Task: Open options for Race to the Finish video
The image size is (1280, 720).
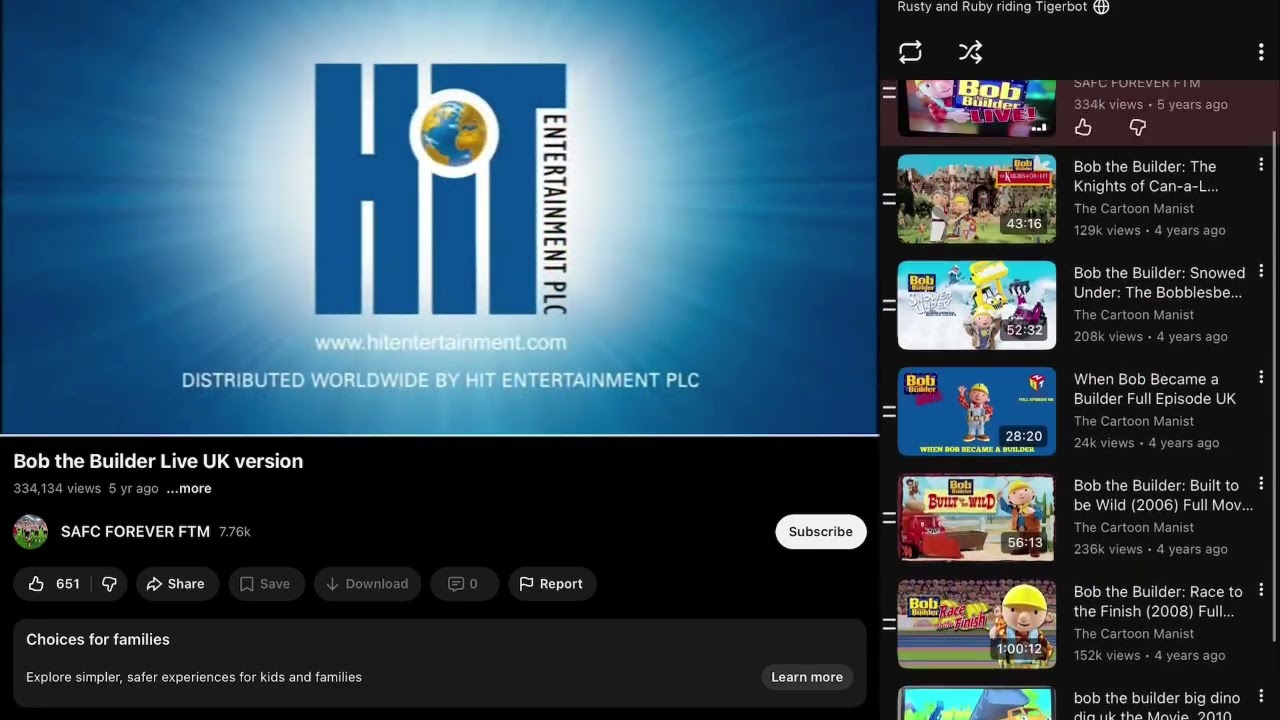Action: click(1260, 590)
